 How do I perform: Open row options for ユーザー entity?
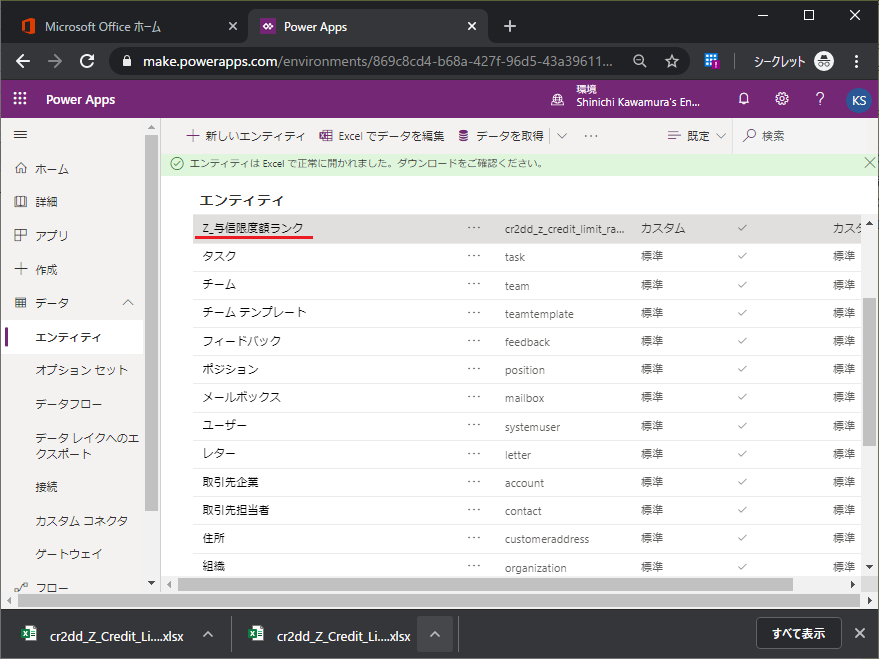pos(474,425)
